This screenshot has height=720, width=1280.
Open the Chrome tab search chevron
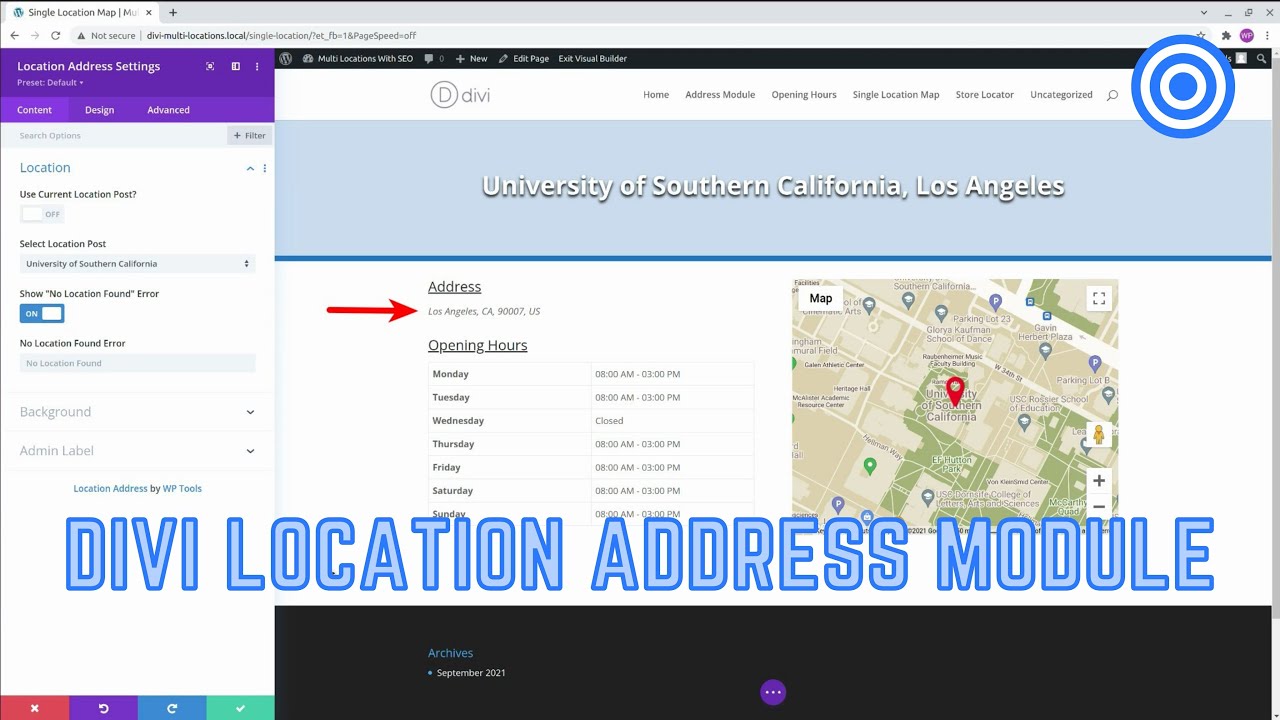(x=1203, y=12)
